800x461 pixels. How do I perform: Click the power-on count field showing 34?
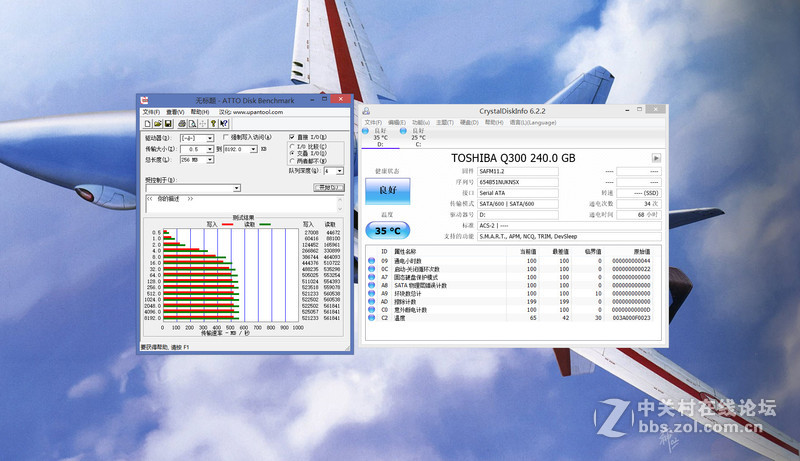coord(639,203)
